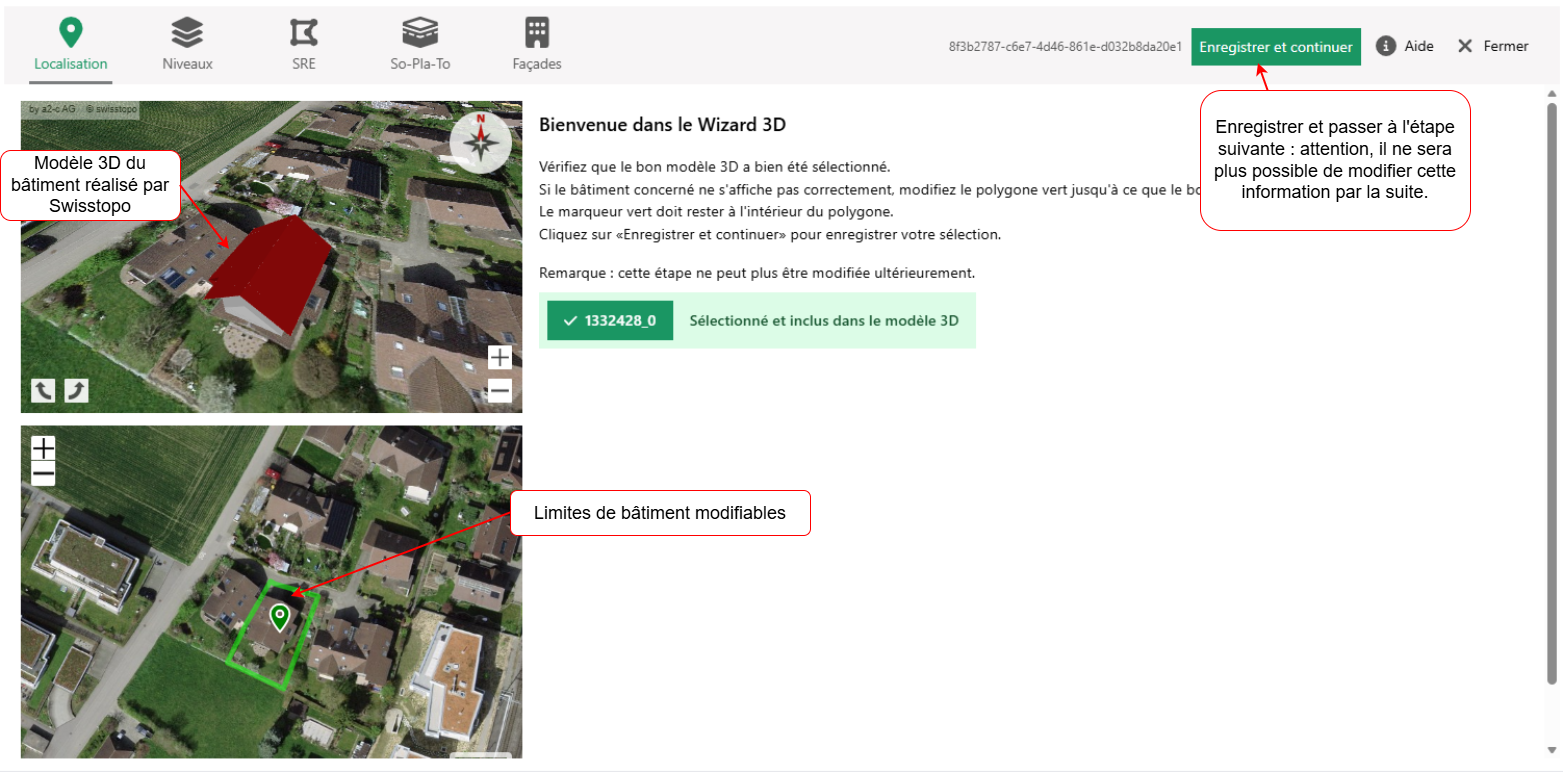Screen dimensions: 1564x774
Task: Open the SRE tab
Action: pyautogui.click(x=304, y=45)
